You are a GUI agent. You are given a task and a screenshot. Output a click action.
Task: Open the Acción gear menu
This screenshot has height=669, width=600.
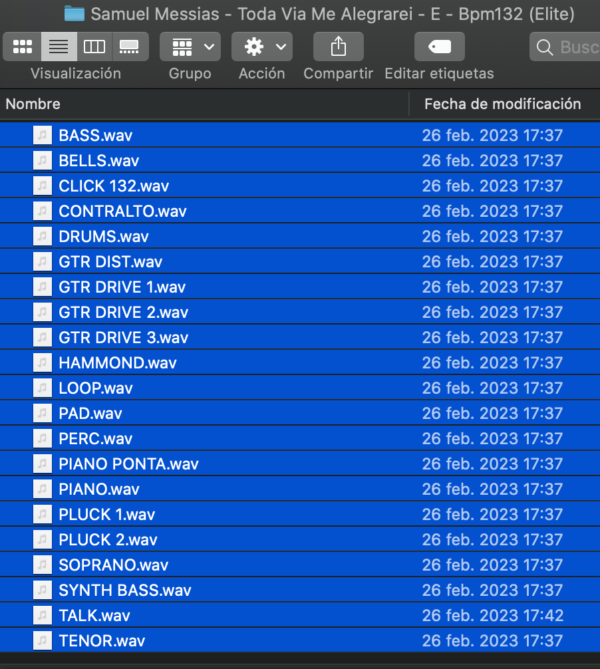tap(262, 47)
